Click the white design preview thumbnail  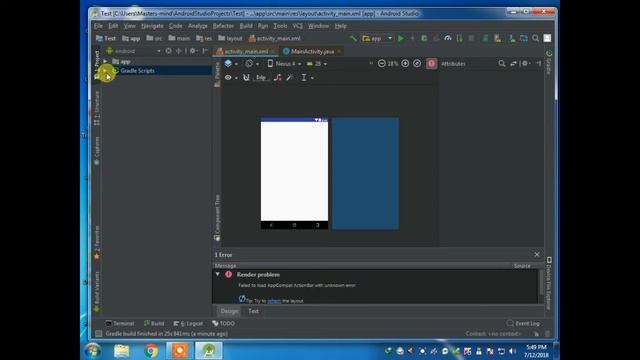pyautogui.click(x=294, y=173)
